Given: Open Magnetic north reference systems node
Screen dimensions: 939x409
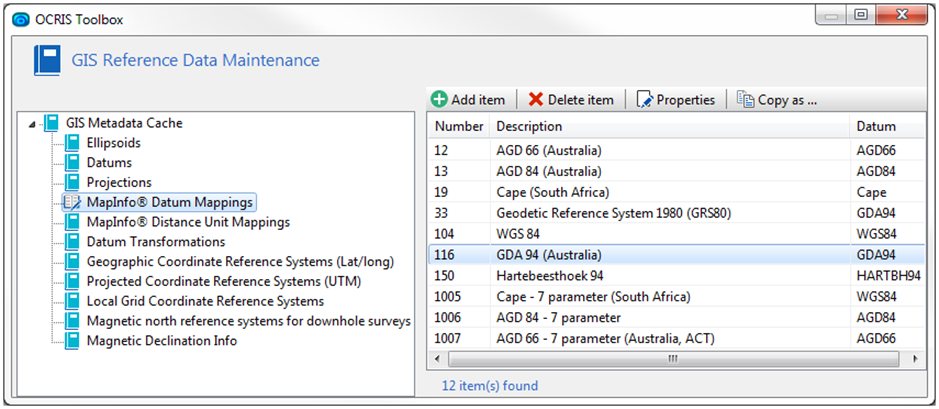Looking at the screenshot, I should [249, 321].
